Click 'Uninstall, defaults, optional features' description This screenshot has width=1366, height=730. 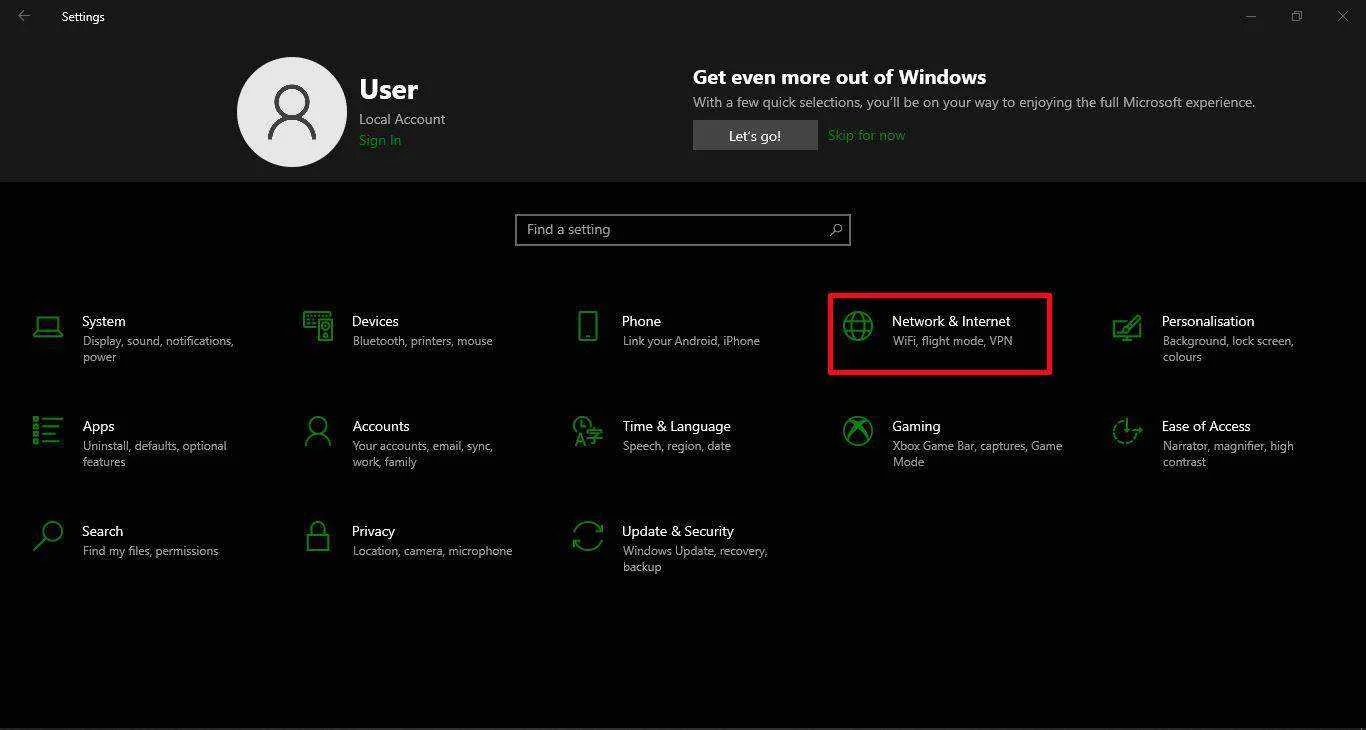point(155,454)
